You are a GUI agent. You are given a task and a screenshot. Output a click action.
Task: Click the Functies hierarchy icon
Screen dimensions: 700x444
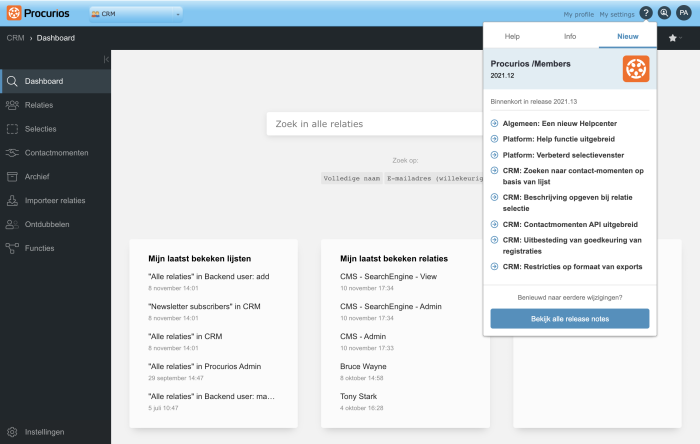12,248
